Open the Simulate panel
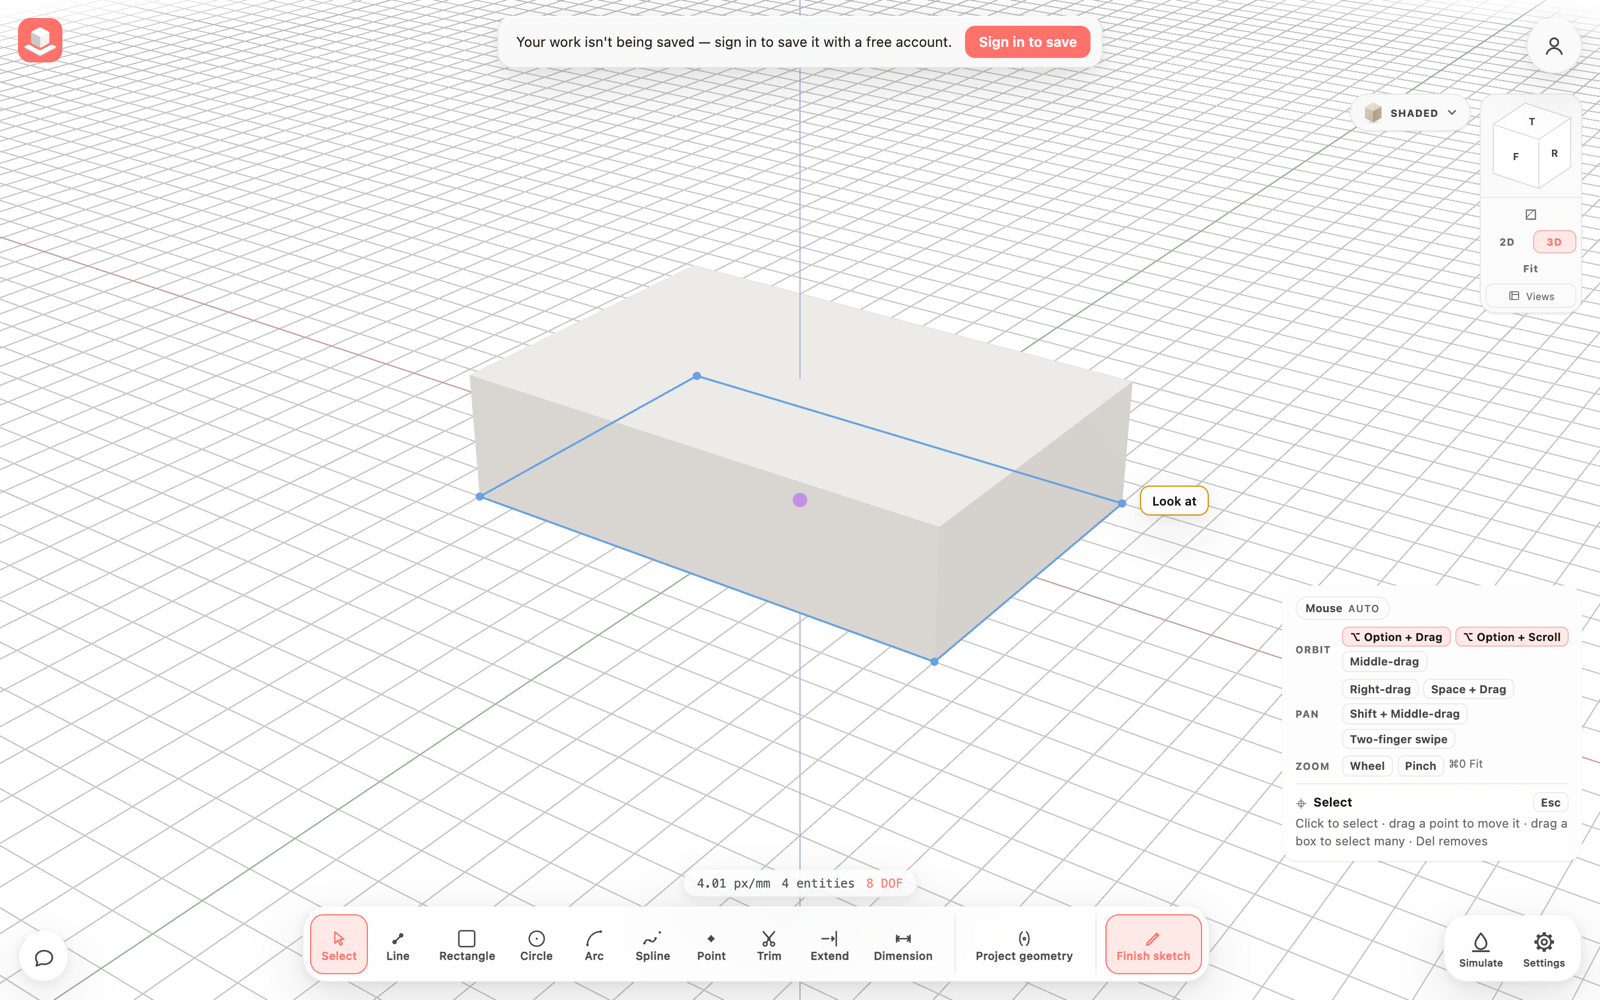Screen dimensions: 1600x1000 1481,949
